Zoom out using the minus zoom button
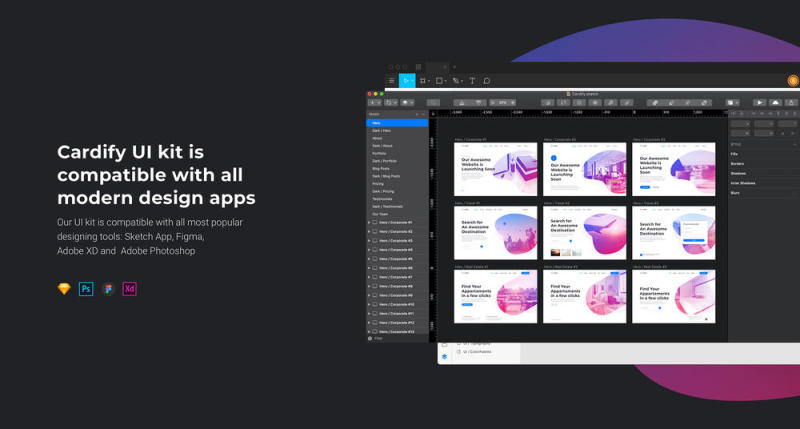The image size is (800, 429). 492,103
